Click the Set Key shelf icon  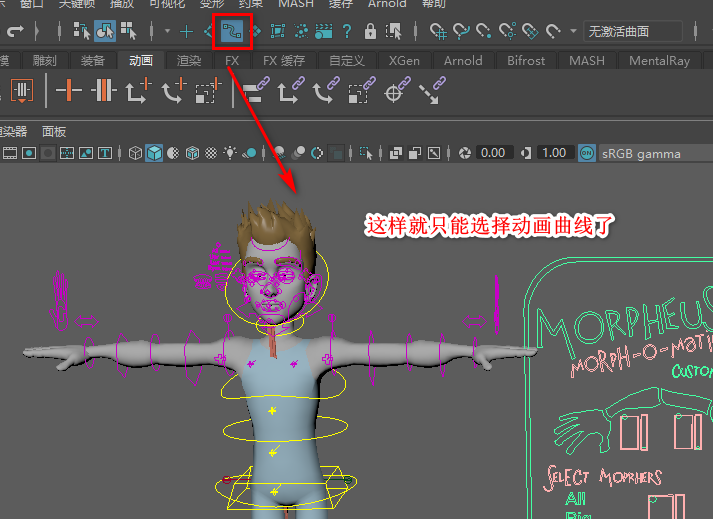tap(69, 90)
